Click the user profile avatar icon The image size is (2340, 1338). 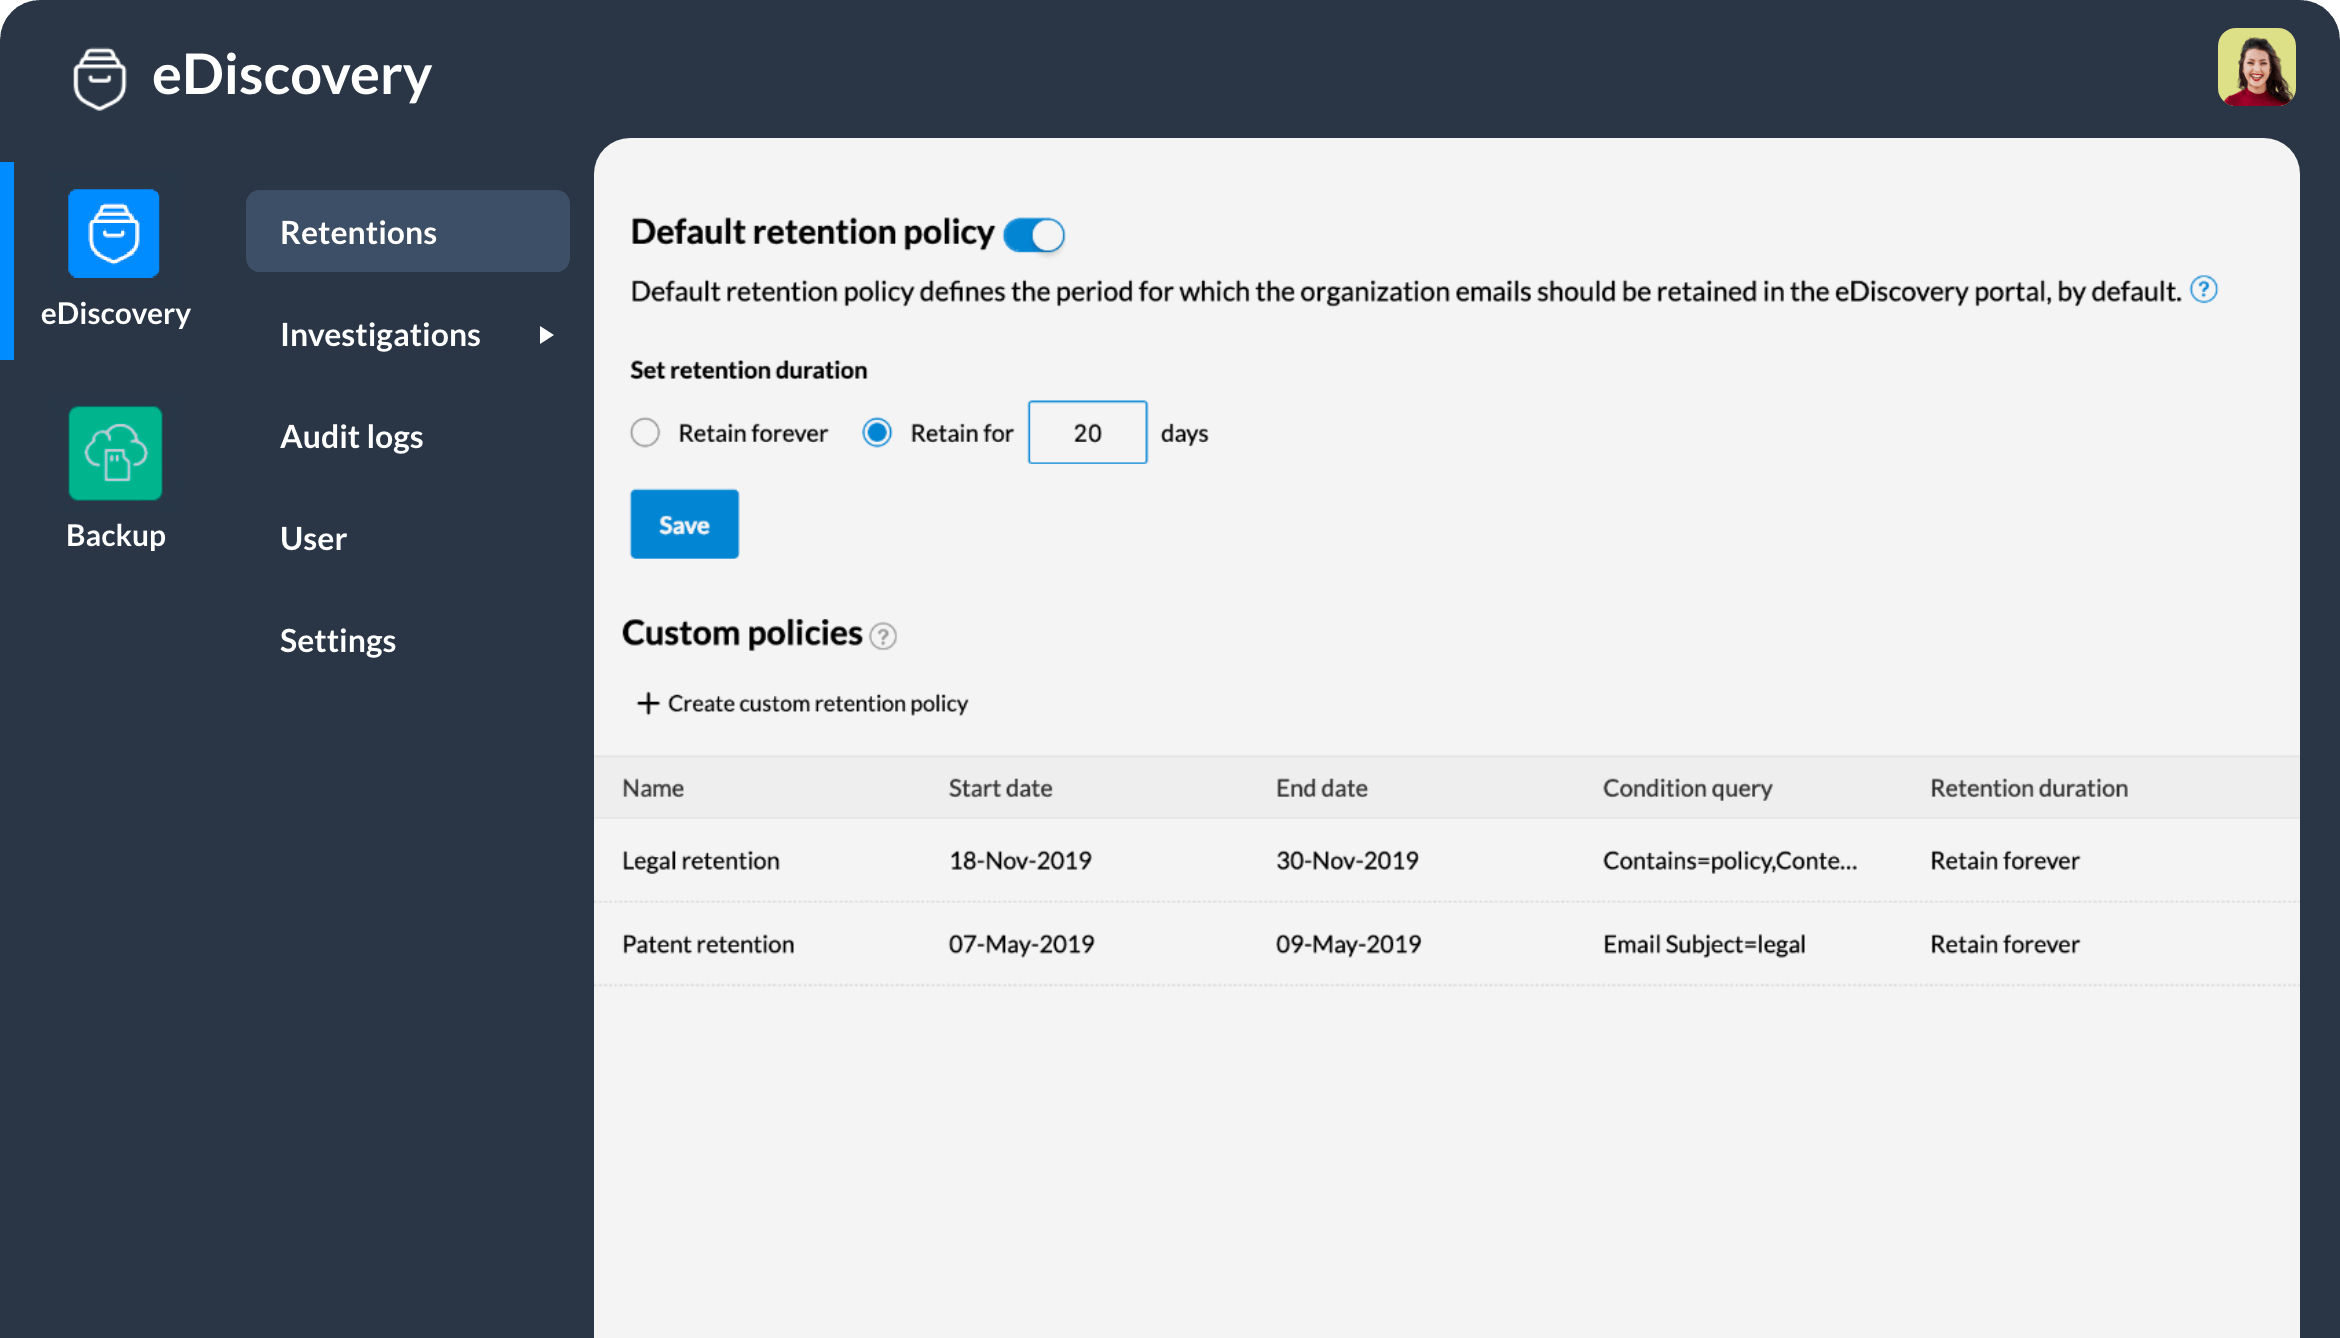tap(2260, 74)
